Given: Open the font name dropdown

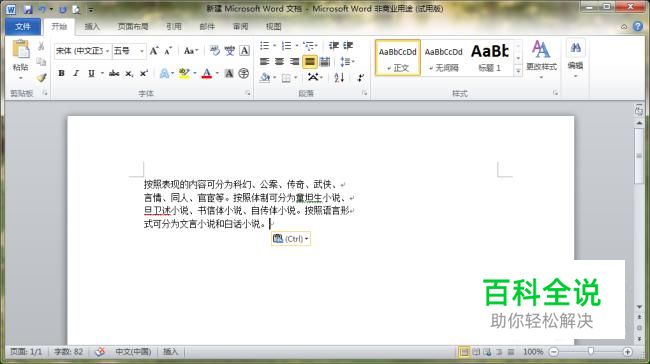Looking at the screenshot, I should click(x=107, y=51).
